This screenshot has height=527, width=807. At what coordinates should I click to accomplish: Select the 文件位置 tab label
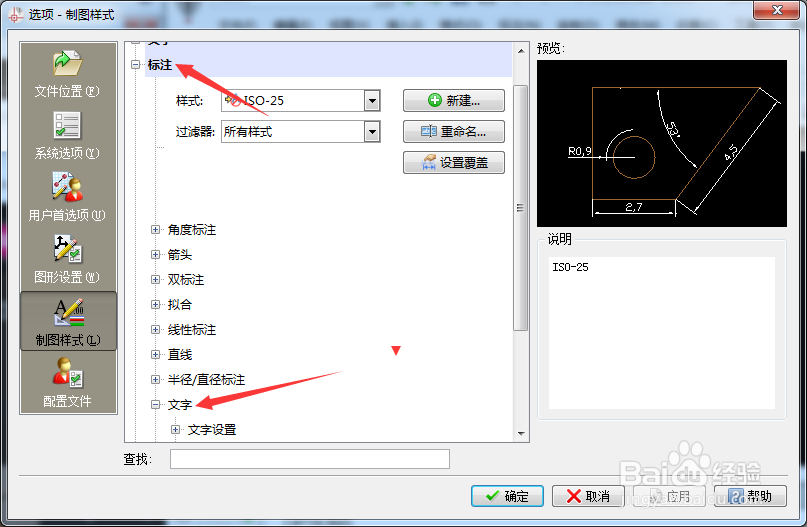67,91
